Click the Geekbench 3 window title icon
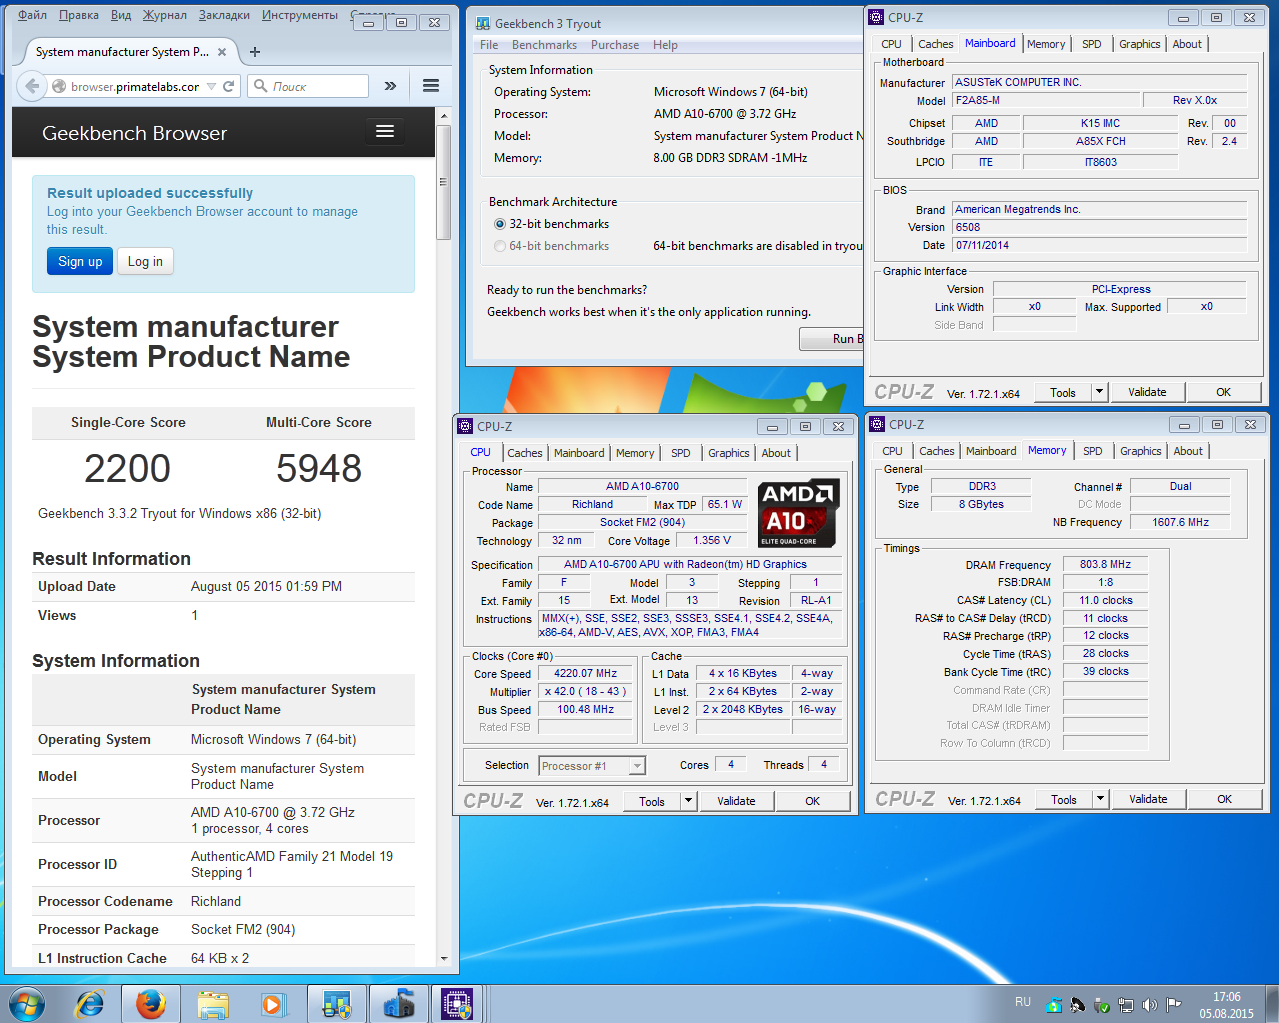The image size is (1279, 1023). 483,23
